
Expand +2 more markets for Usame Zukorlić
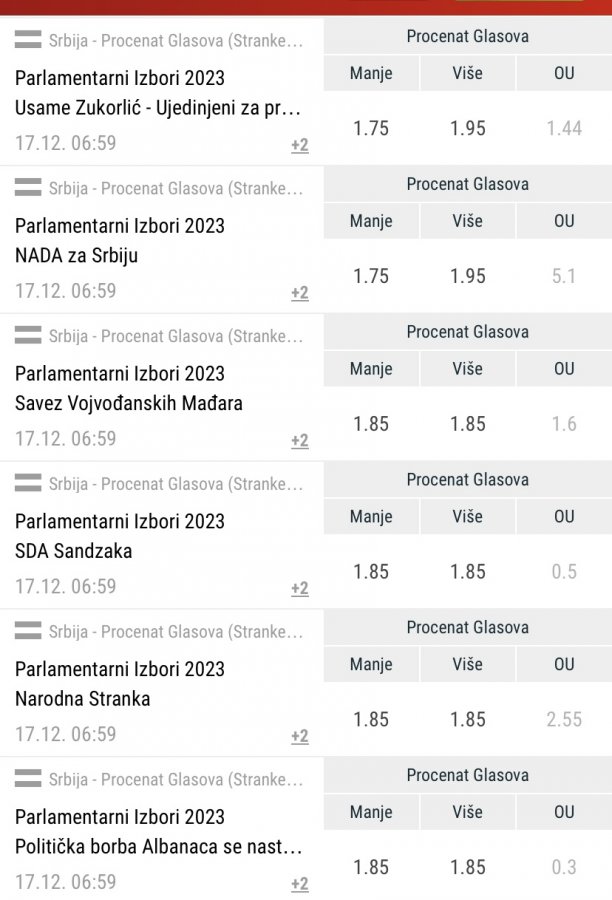pyautogui.click(x=299, y=145)
